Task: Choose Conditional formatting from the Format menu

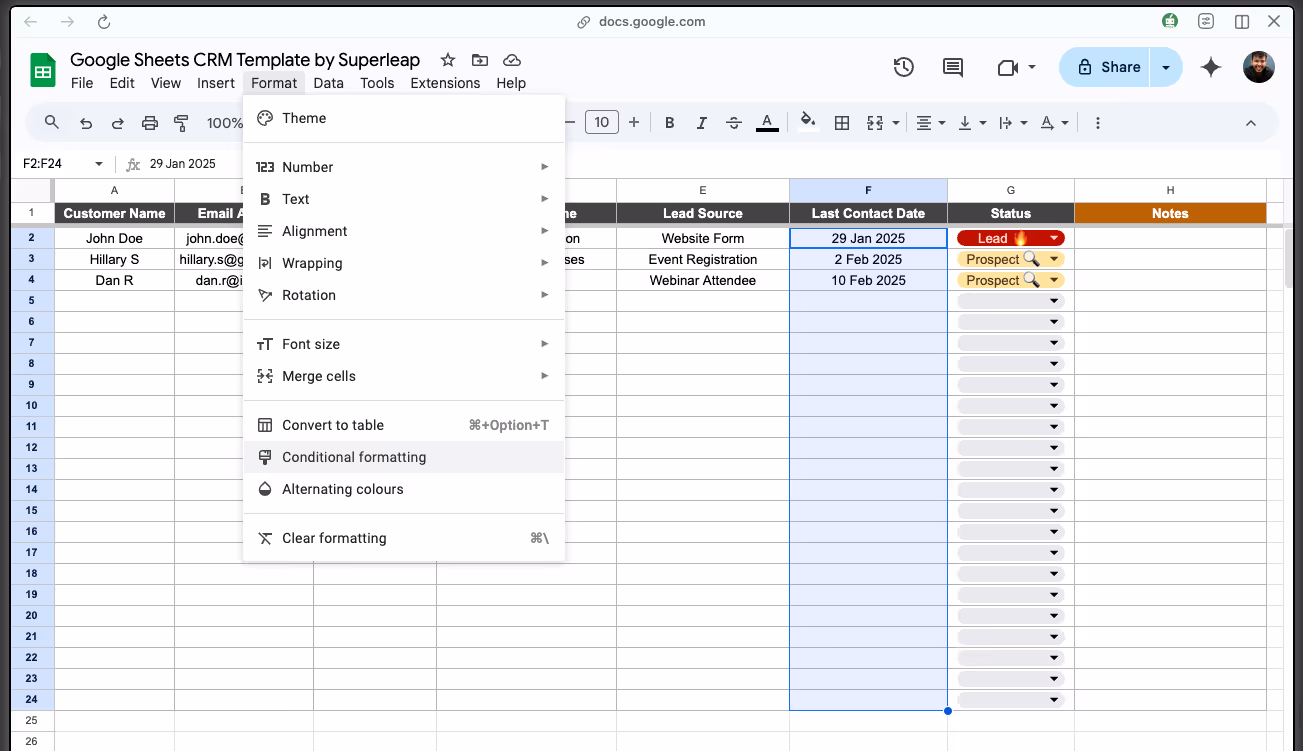Action: tap(404, 457)
